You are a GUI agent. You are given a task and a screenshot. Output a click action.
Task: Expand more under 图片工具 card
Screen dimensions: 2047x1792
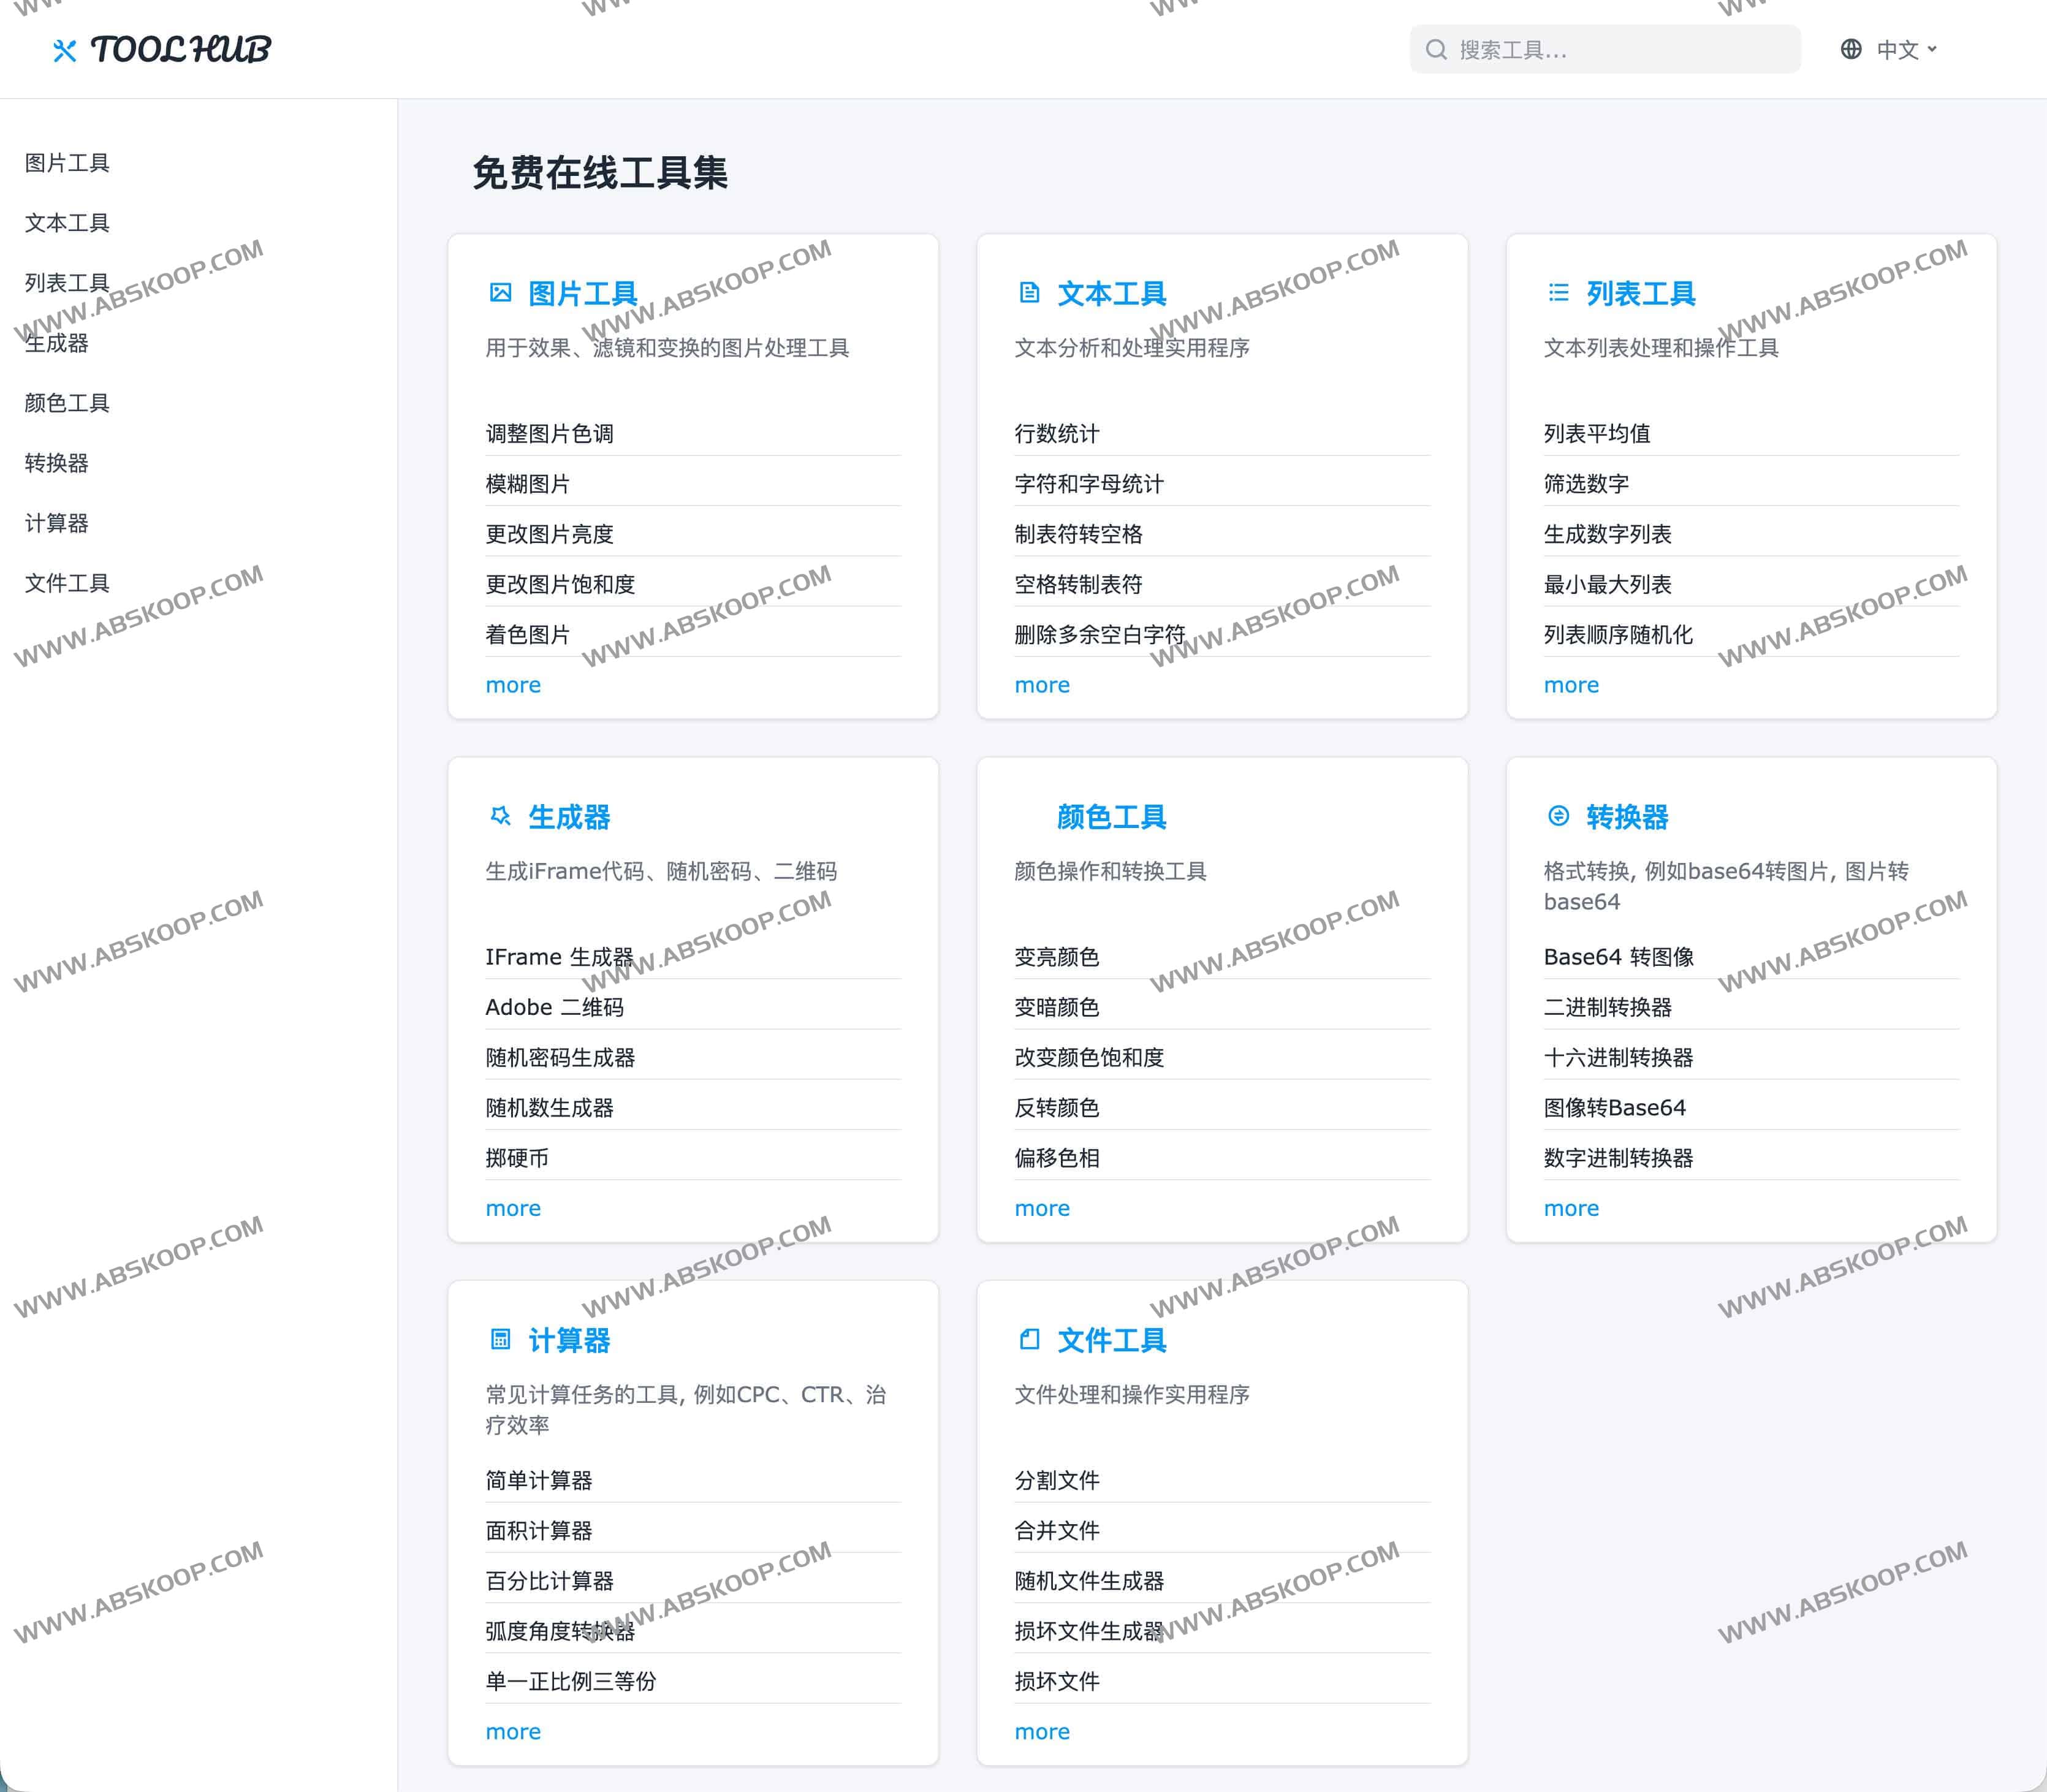pos(513,685)
